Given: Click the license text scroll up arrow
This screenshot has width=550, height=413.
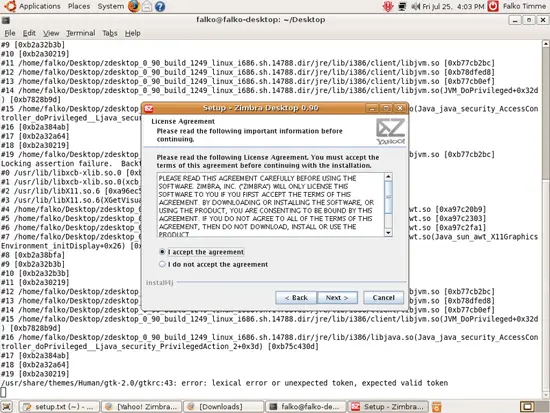Looking at the screenshot, I should 388,176.
